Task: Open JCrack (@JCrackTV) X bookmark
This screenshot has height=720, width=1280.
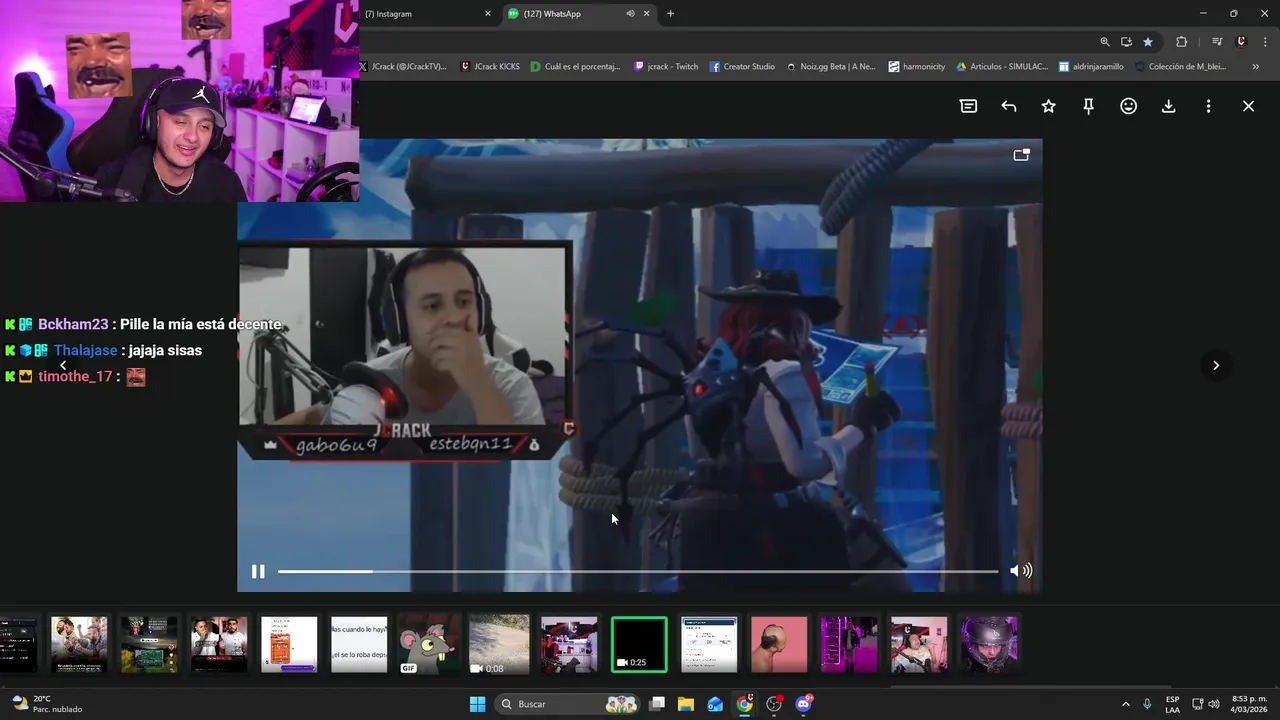Action: coord(402,67)
